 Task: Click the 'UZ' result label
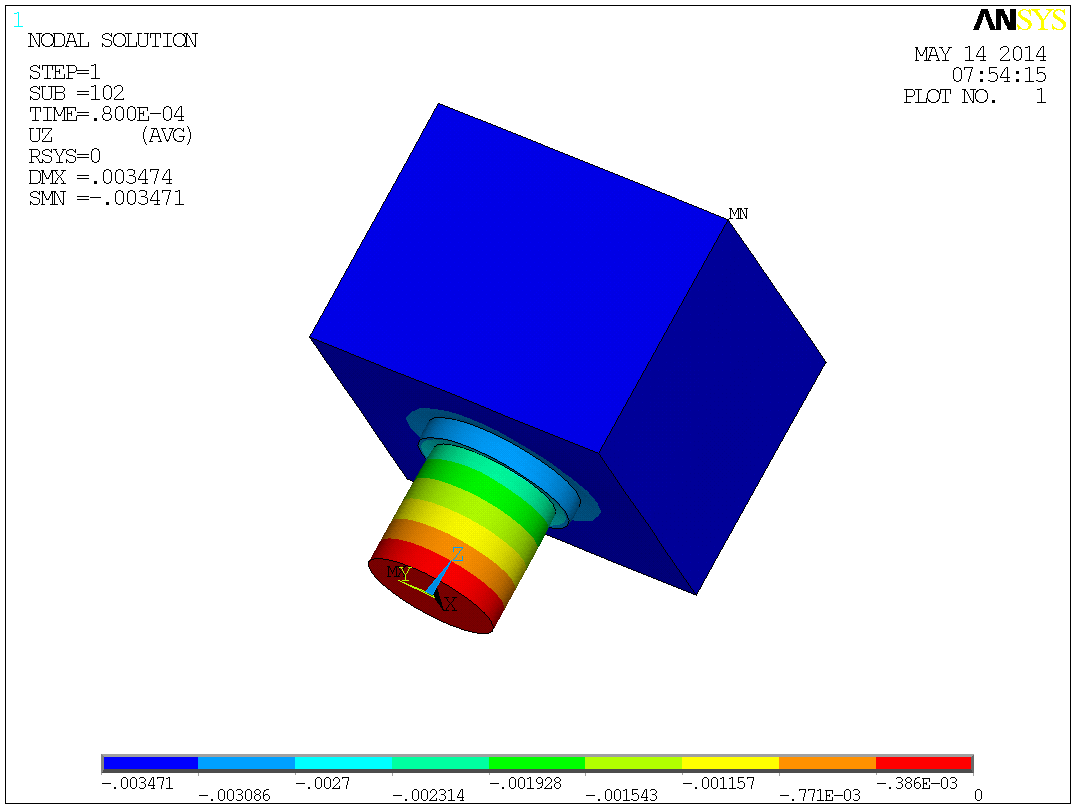click(41, 135)
